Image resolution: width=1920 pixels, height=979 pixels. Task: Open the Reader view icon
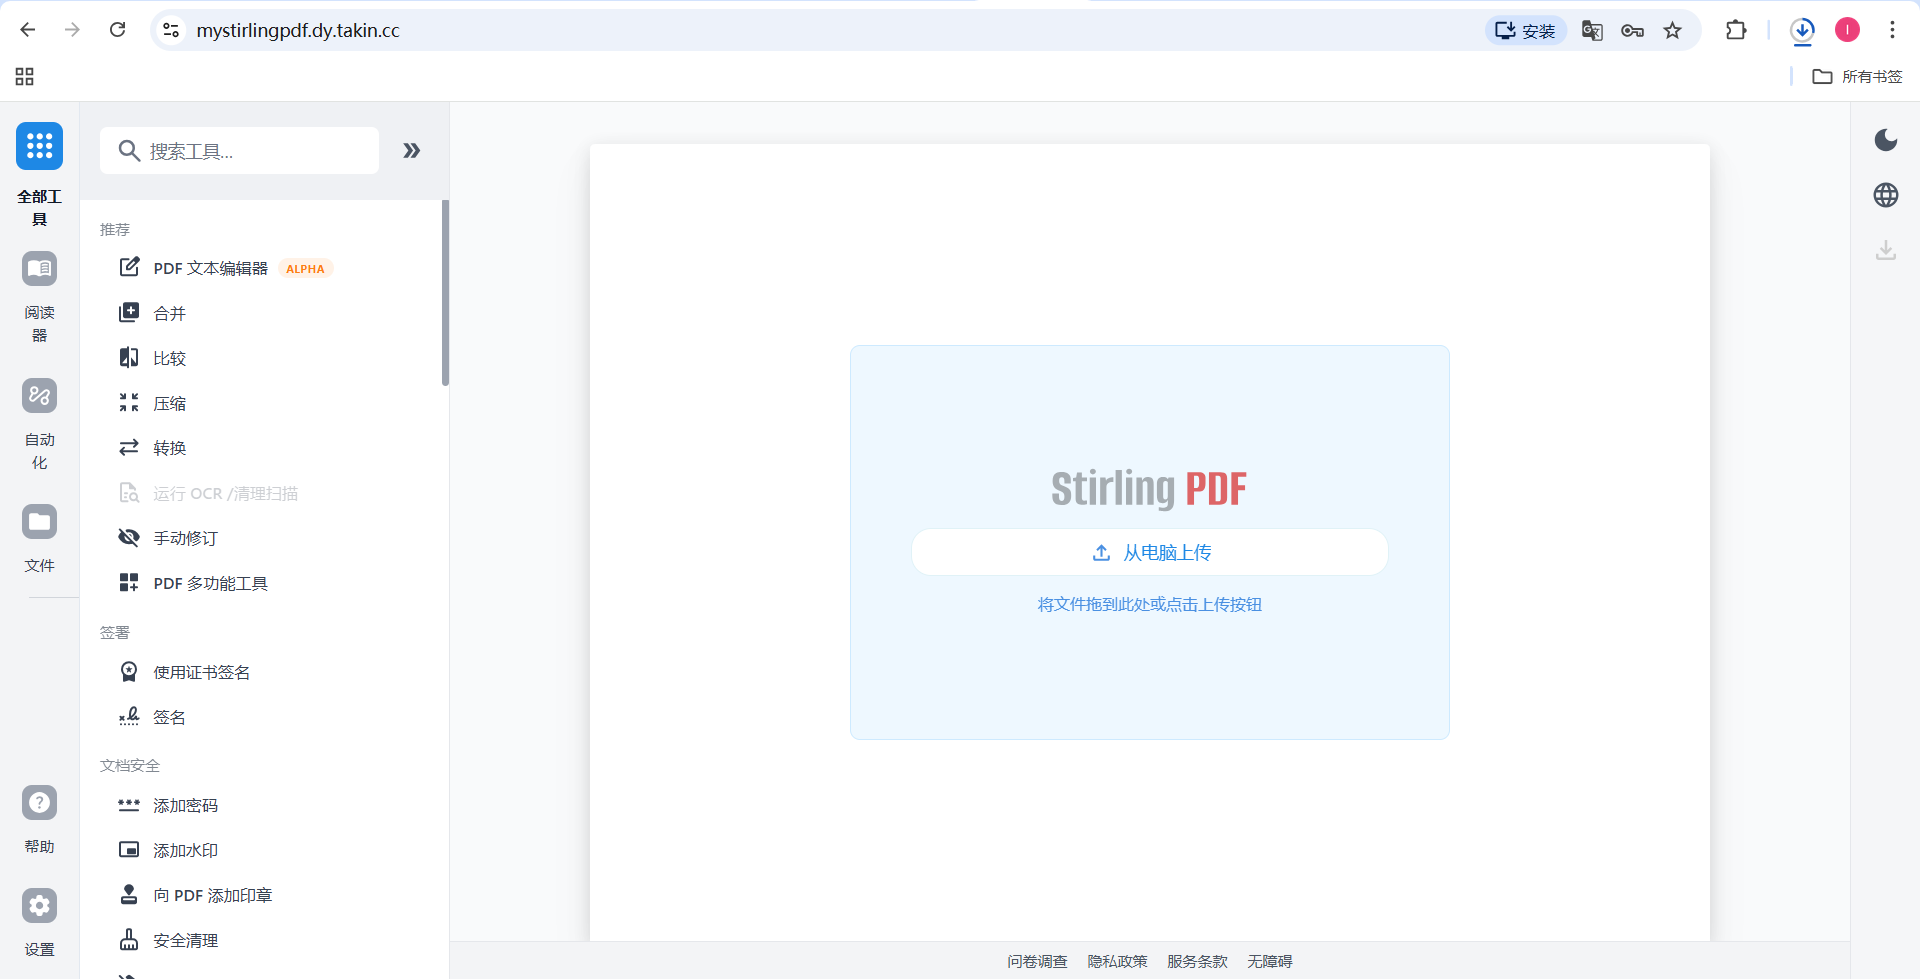39,269
